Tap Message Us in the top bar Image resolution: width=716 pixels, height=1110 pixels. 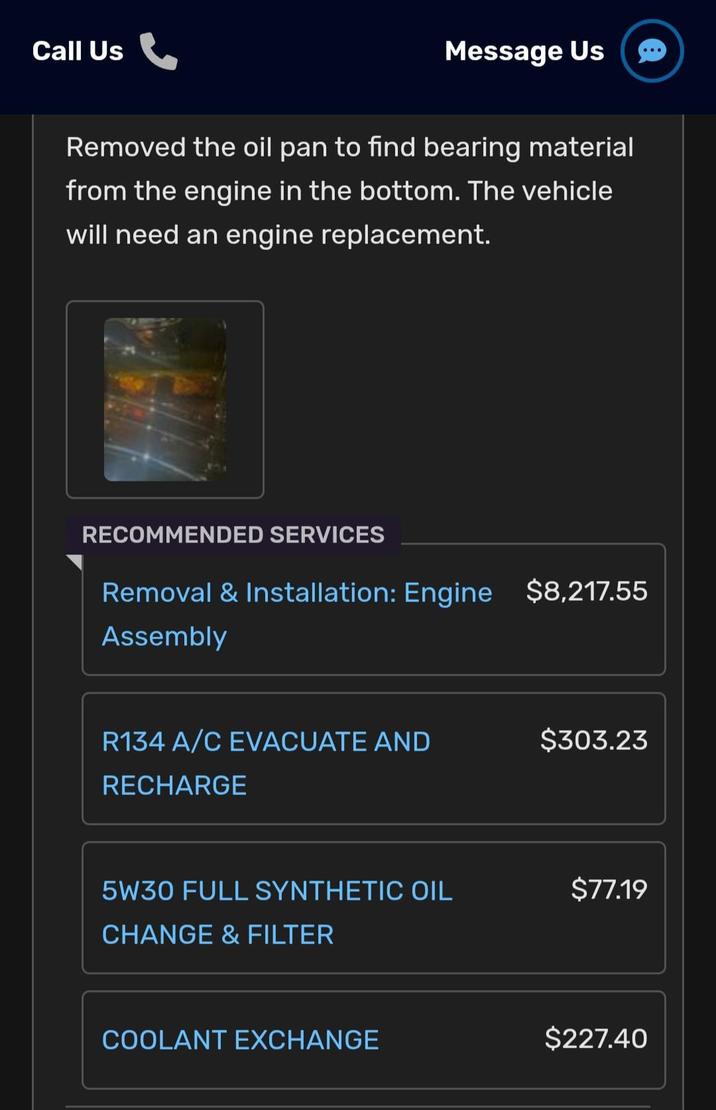point(524,51)
